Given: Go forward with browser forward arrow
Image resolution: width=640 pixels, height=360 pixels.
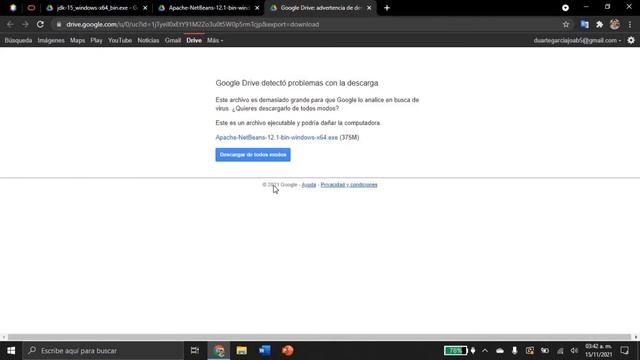Looking at the screenshot, I should 25,24.
